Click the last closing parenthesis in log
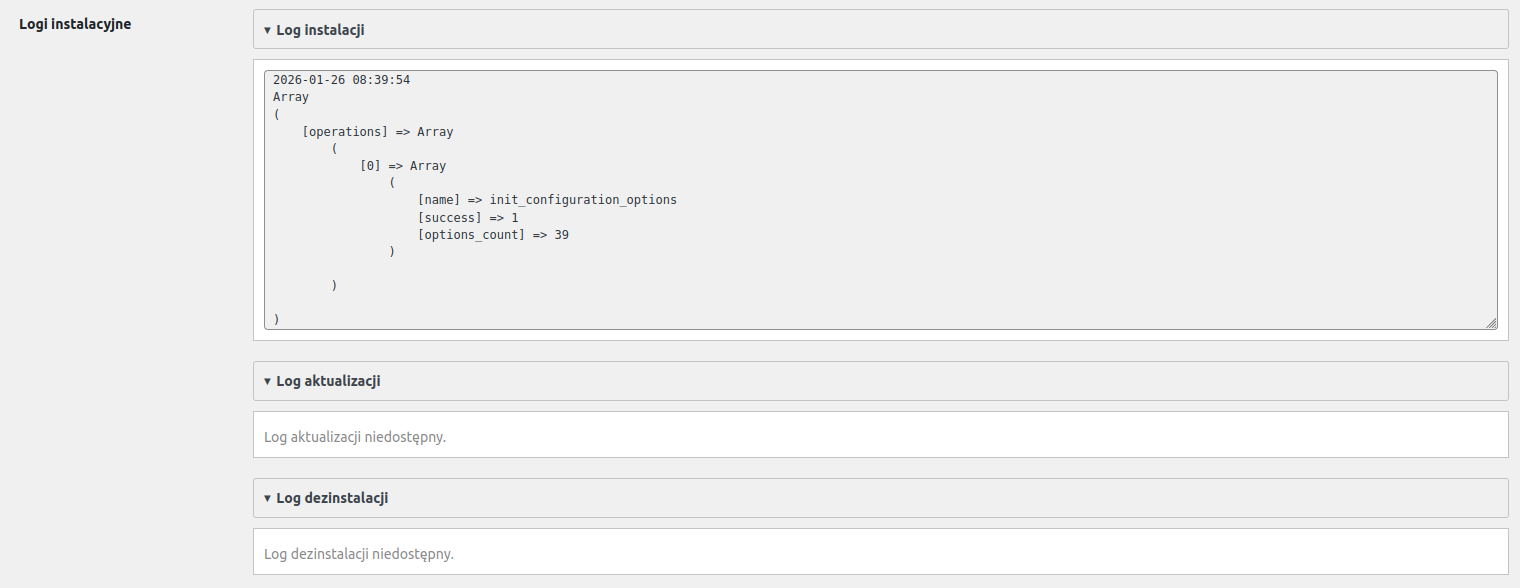Image resolution: width=1520 pixels, height=588 pixels. (276, 319)
